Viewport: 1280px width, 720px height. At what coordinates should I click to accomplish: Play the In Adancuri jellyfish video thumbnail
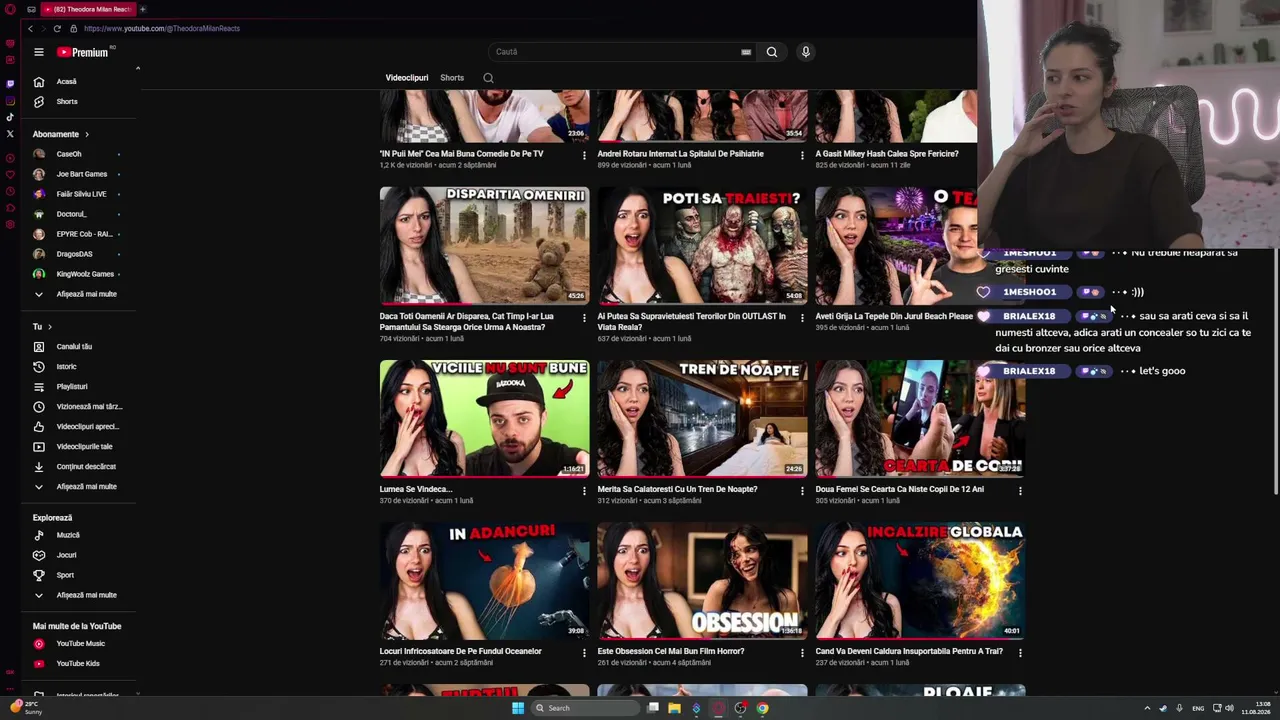[484, 581]
